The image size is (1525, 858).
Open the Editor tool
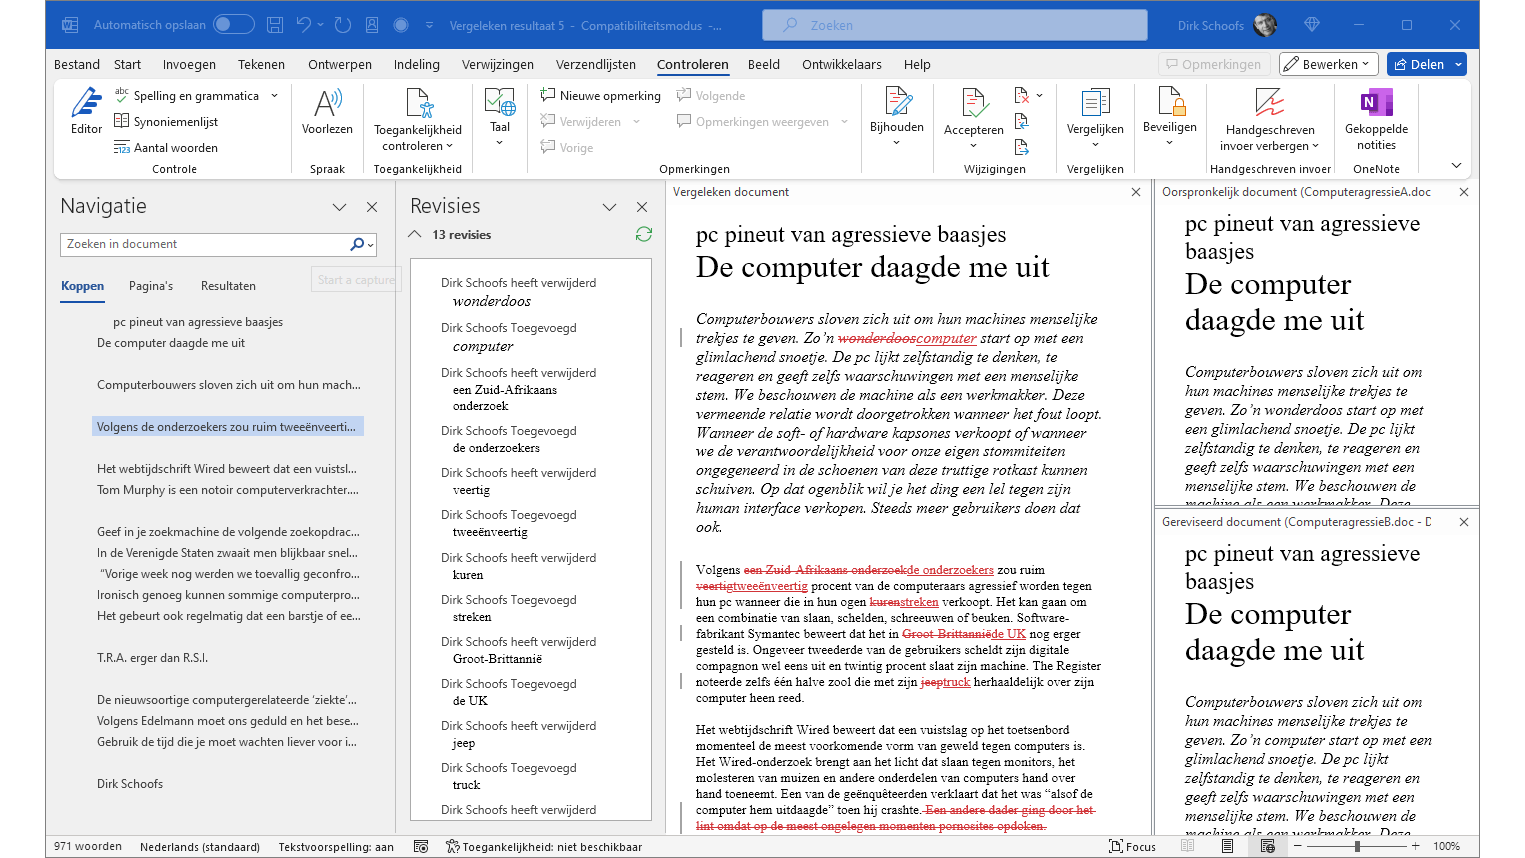pos(86,110)
